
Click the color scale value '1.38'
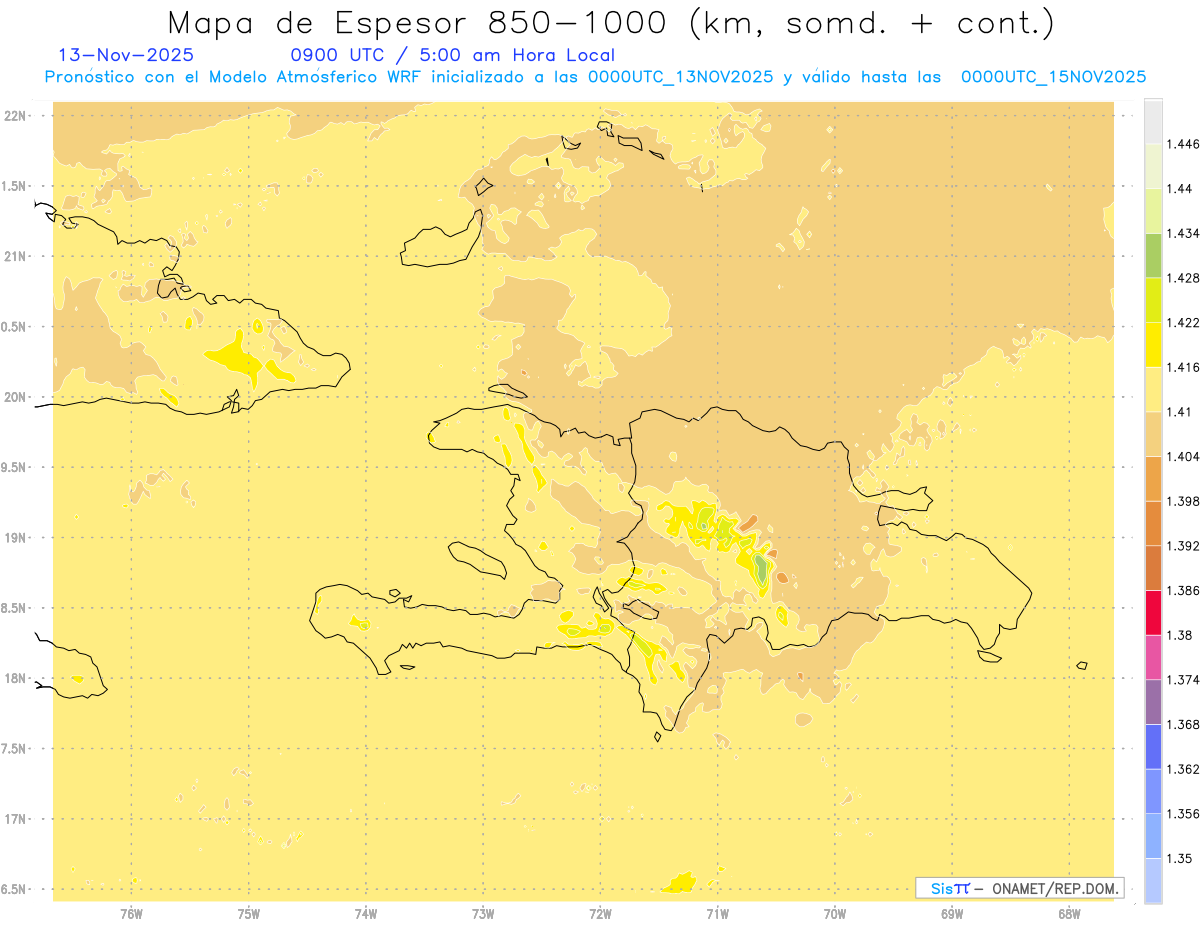coord(1179,635)
